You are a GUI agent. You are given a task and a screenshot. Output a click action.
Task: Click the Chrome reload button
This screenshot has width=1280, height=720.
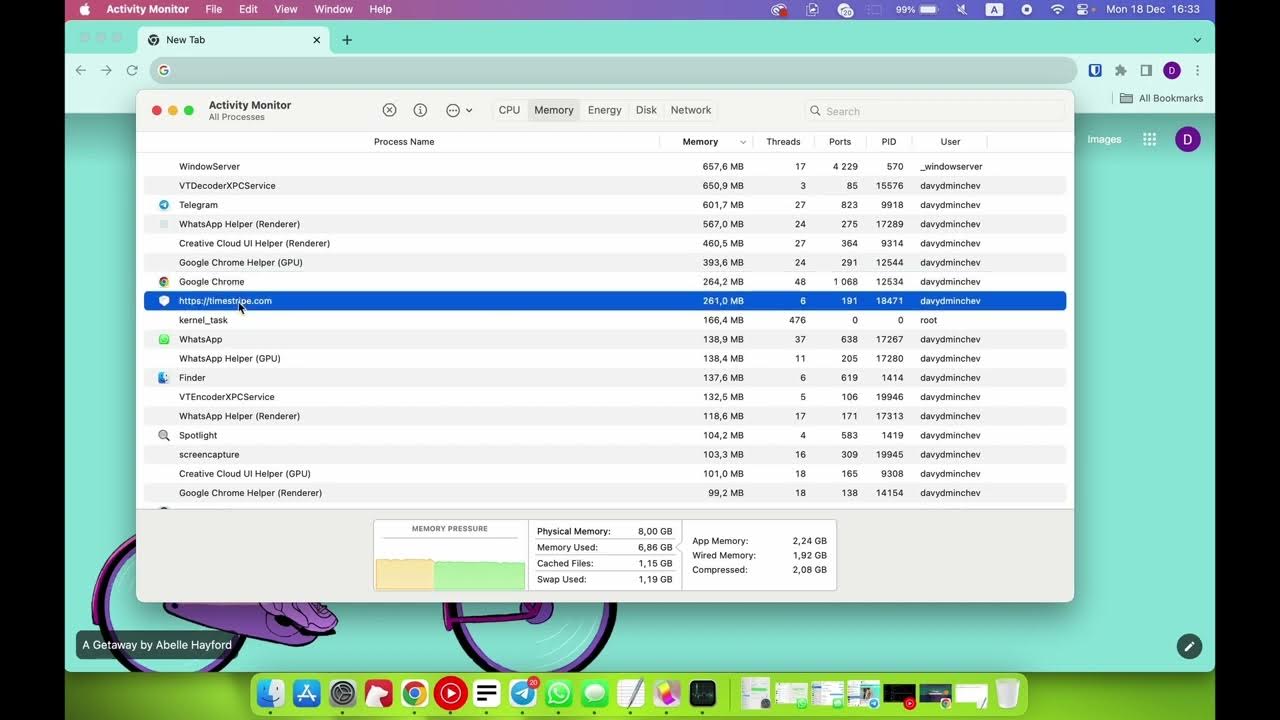(x=132, y=70)
